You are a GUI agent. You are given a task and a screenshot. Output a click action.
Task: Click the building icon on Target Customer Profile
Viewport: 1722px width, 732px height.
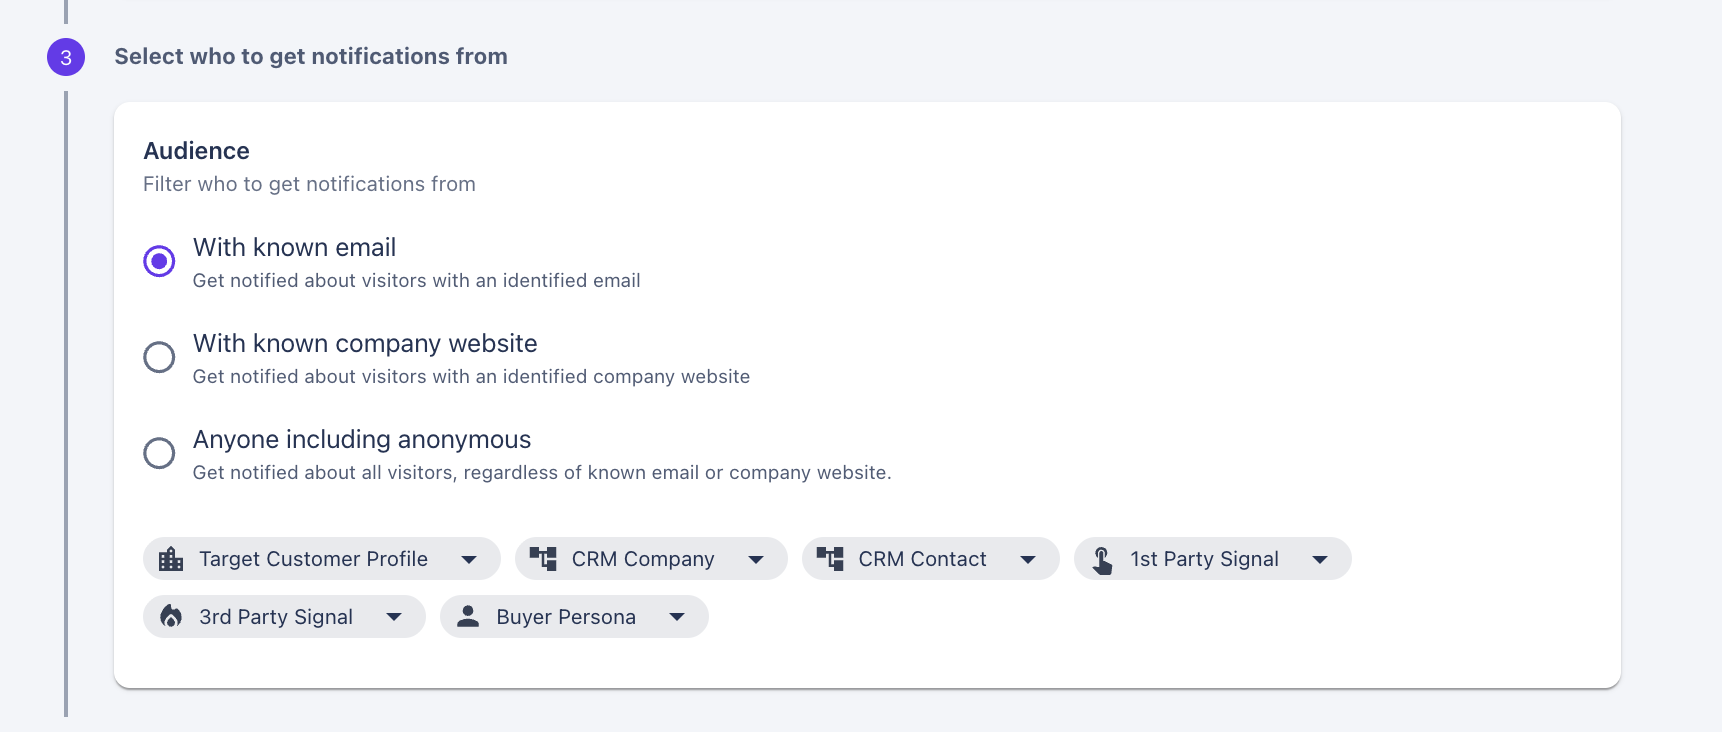point(171,559)
